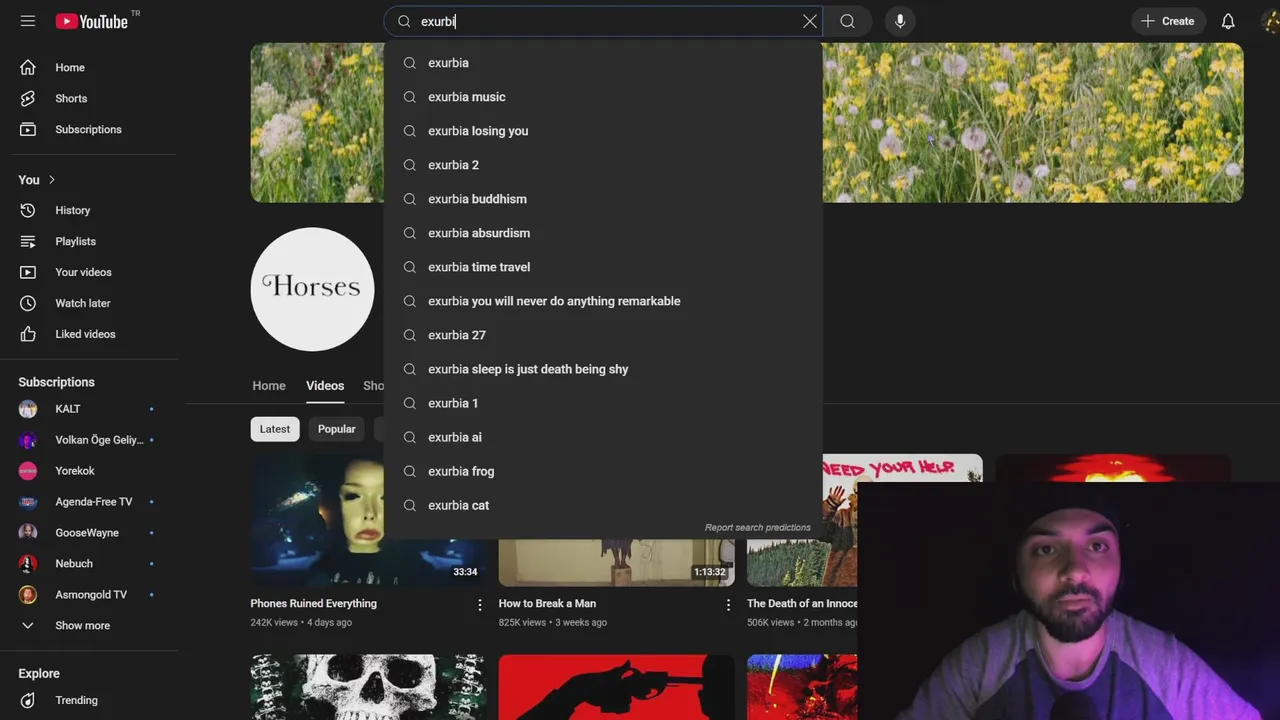Select suggestion 'exurbia ai'

coord(603,437)
